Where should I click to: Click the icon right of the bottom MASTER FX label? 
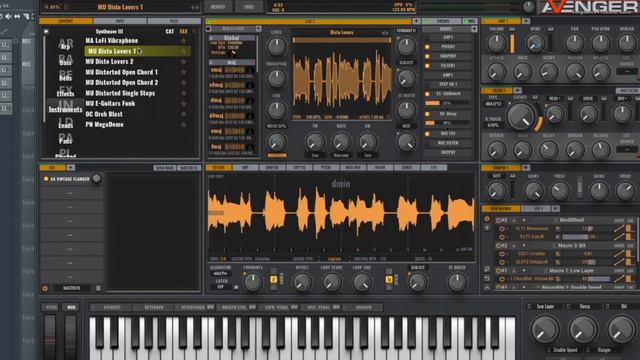tap(98, 288)
